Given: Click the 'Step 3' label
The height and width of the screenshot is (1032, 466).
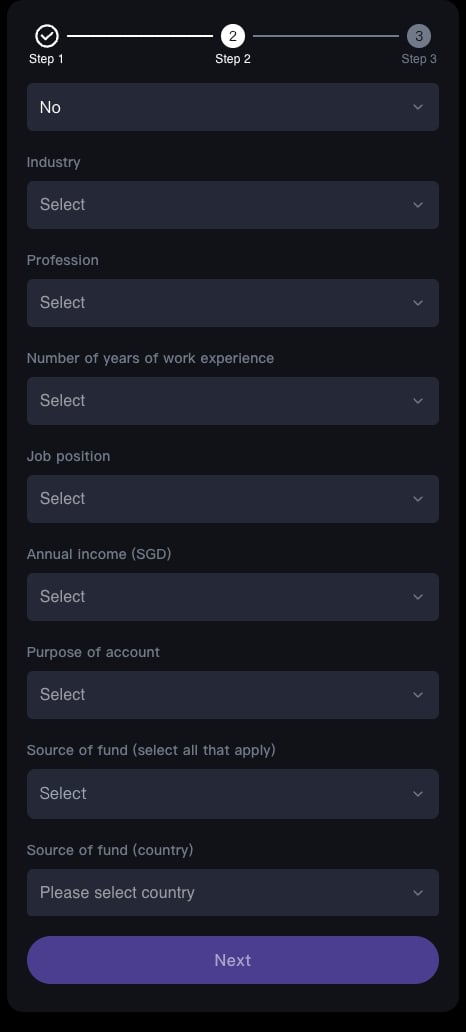Looking at the screenshot, I should coord(419,59).
